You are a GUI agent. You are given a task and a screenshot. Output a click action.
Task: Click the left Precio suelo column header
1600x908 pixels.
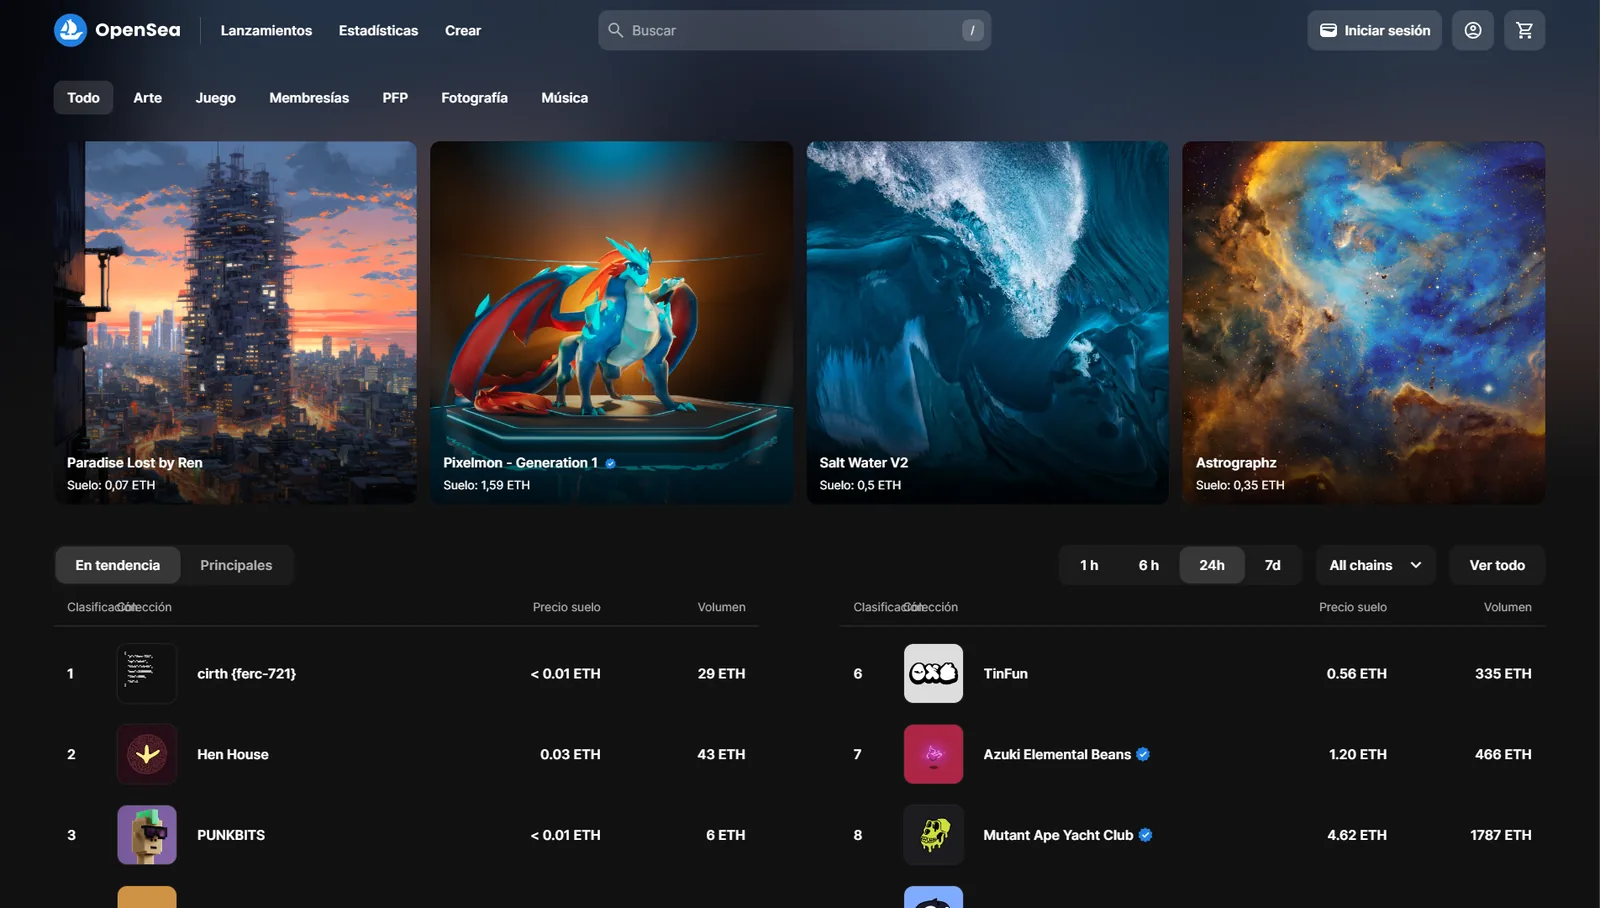point(567,607)
